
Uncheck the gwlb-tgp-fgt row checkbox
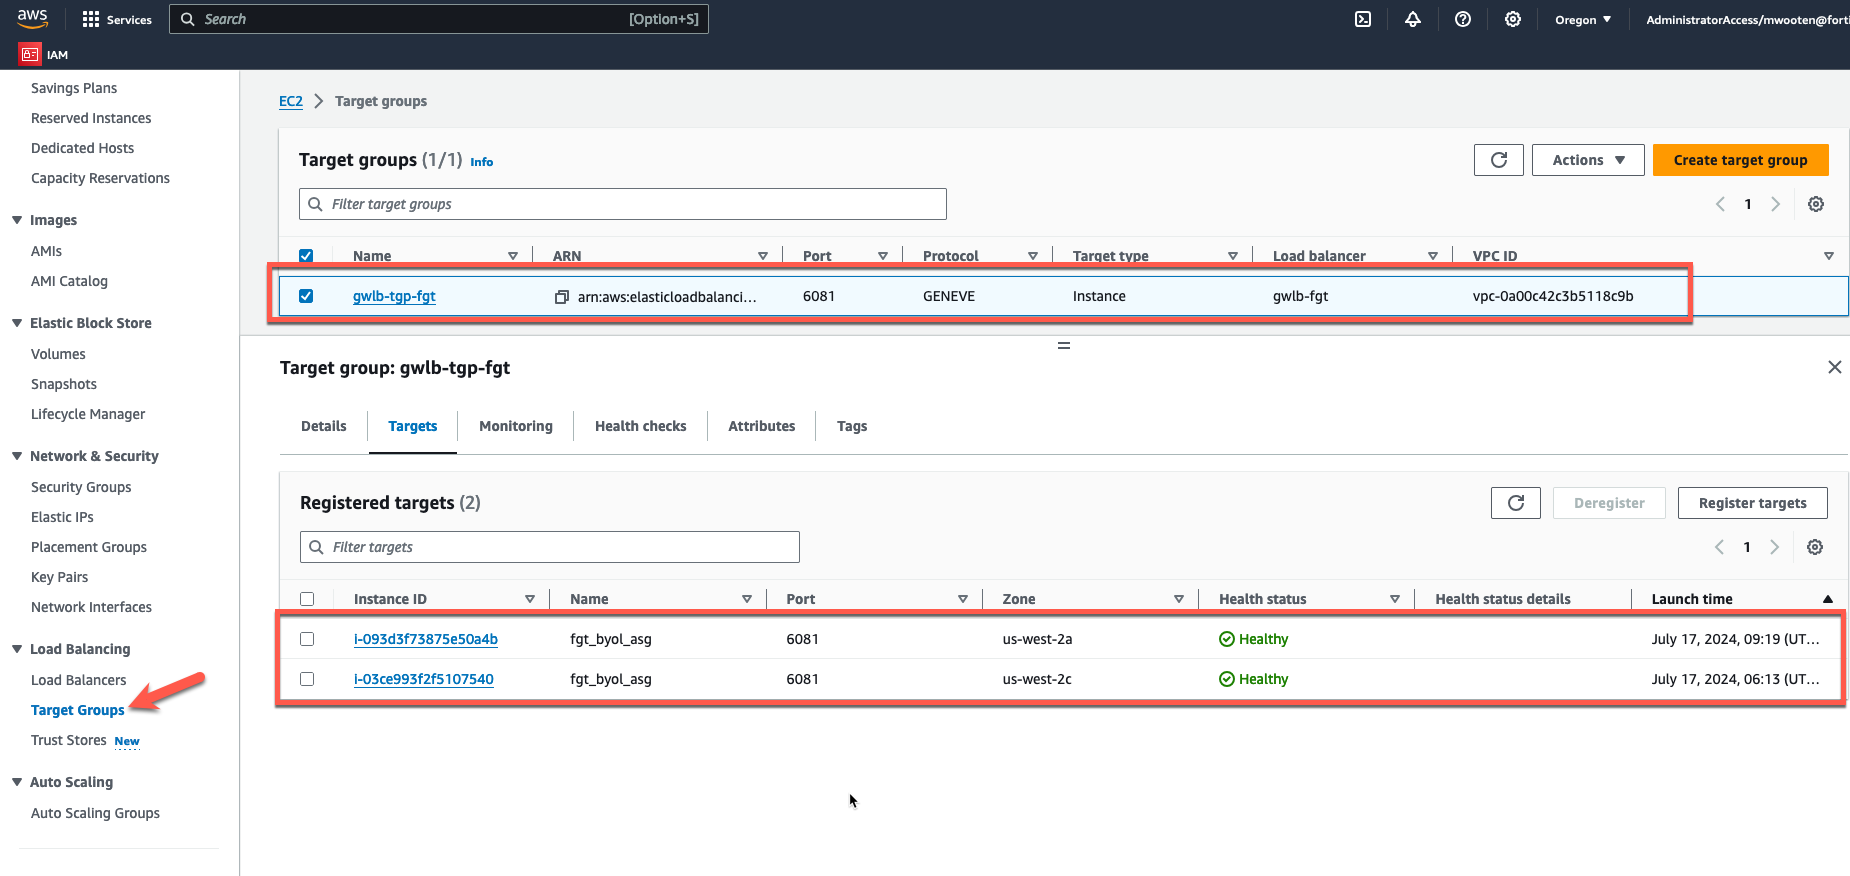pos(306,296)
